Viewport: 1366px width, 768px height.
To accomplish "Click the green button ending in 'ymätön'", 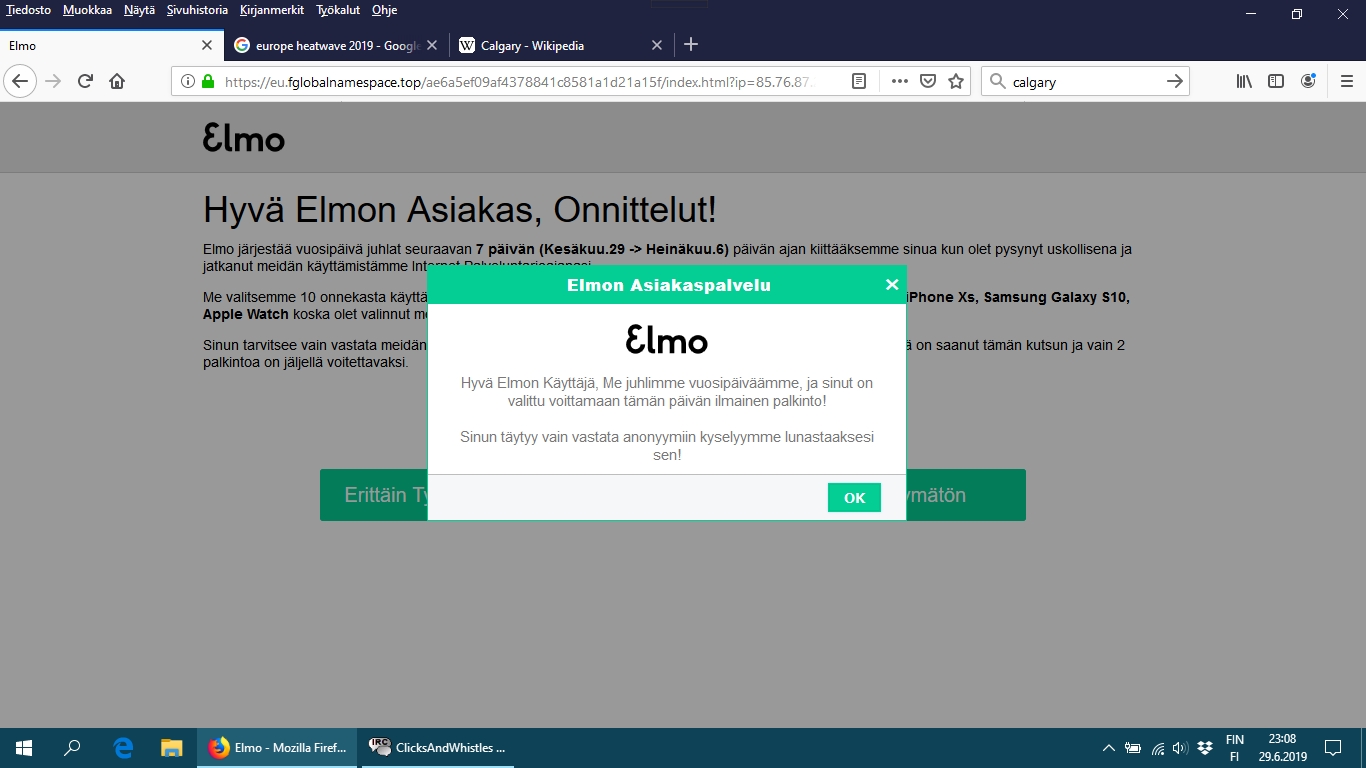I will coord(966,495).
